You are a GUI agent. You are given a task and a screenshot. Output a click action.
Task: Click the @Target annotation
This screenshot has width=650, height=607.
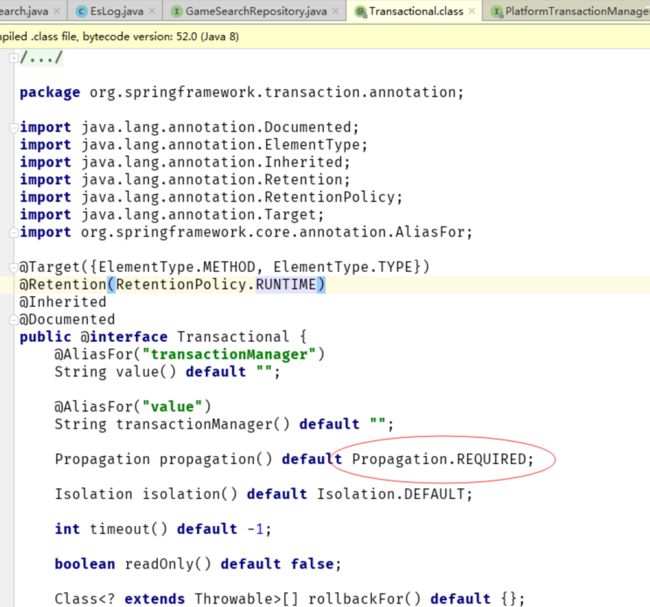[x=49, y=267]
